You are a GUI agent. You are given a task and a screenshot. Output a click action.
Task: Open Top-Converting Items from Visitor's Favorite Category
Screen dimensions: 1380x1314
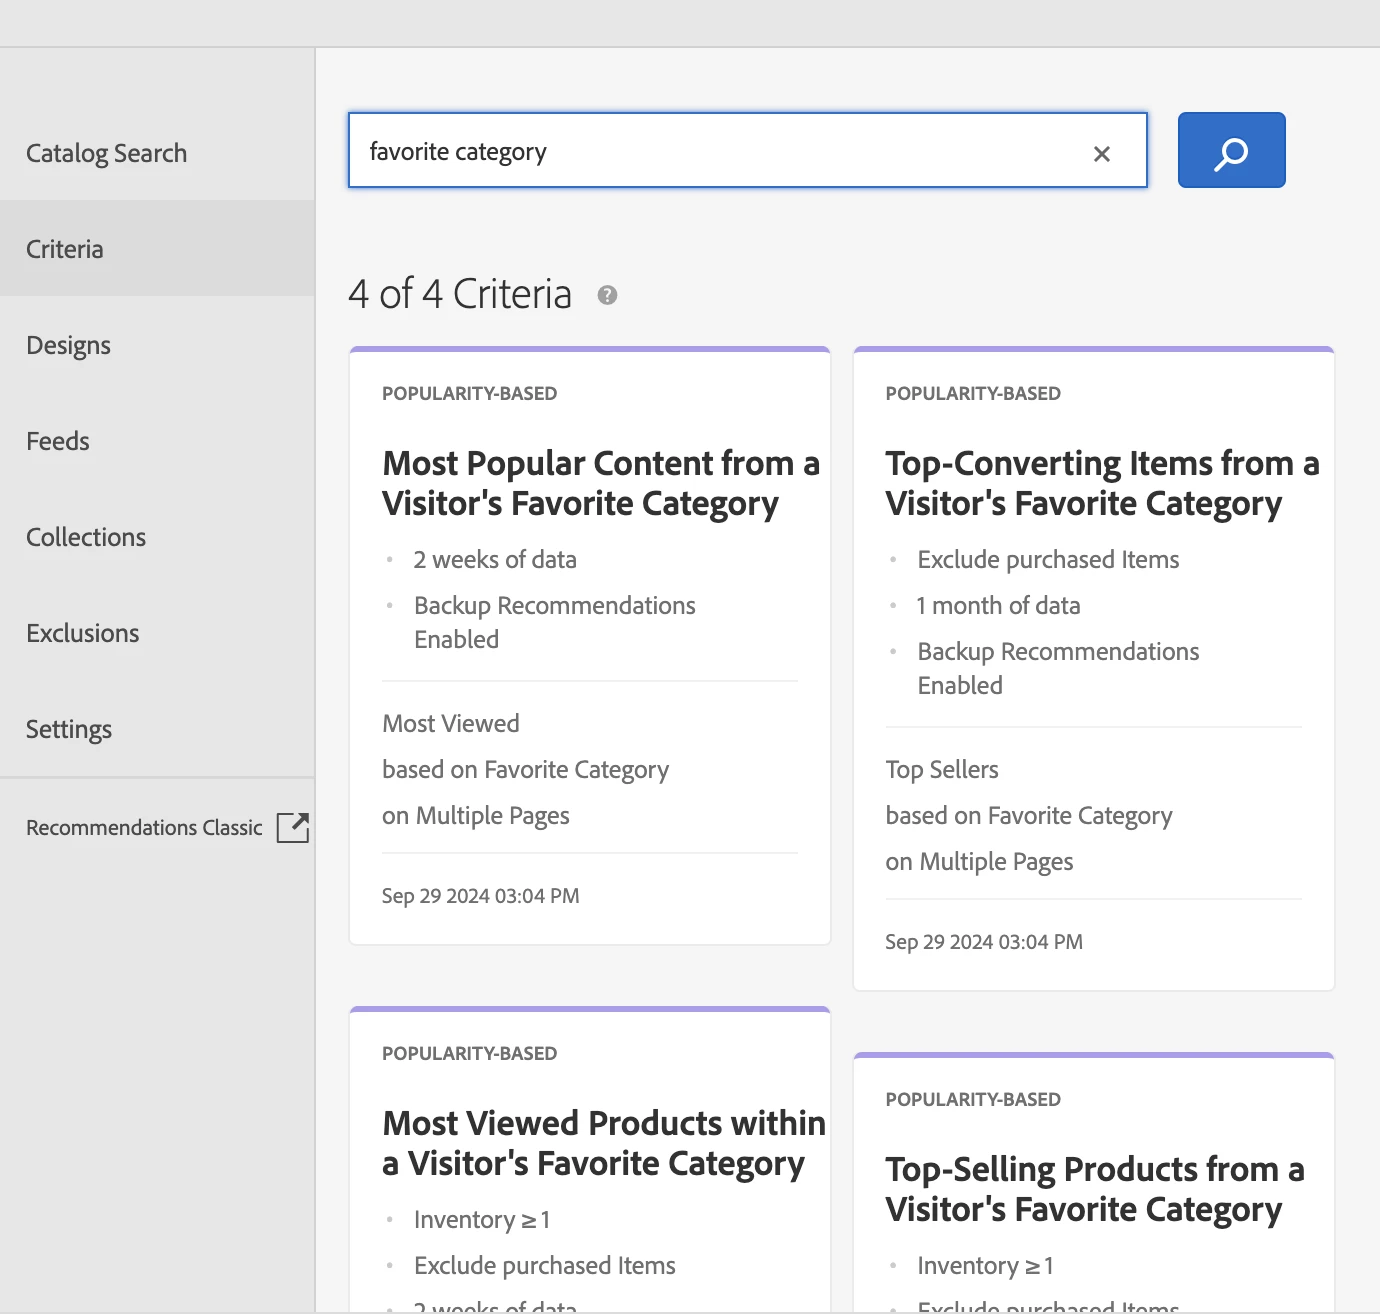1102,483
